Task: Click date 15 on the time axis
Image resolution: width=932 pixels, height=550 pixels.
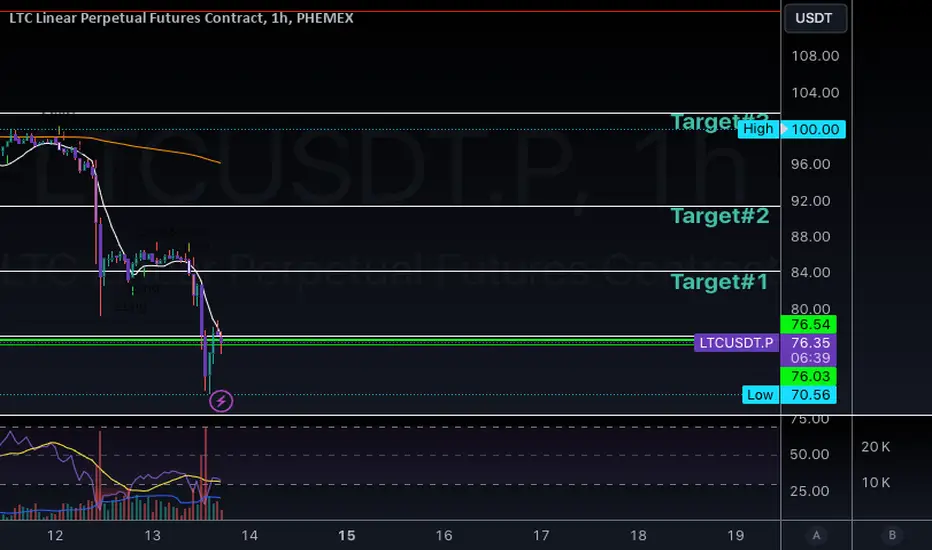Action: point(347,536)
